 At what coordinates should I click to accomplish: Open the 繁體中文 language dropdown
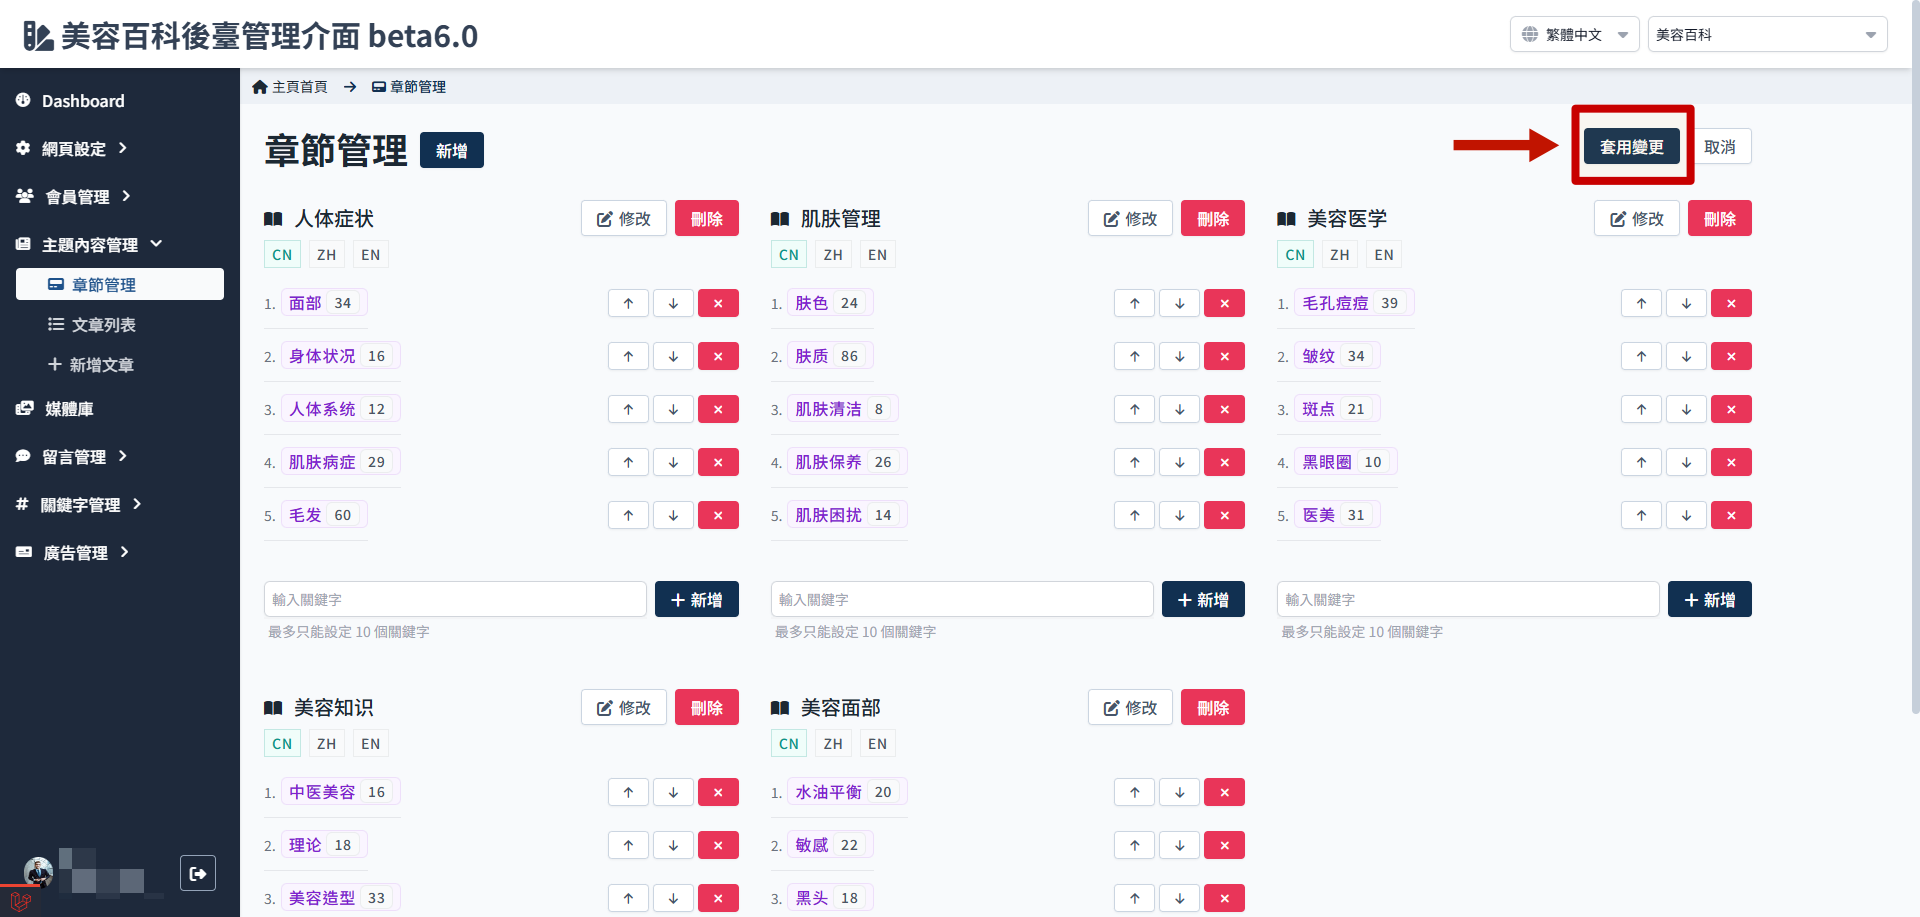(1574, 34)
